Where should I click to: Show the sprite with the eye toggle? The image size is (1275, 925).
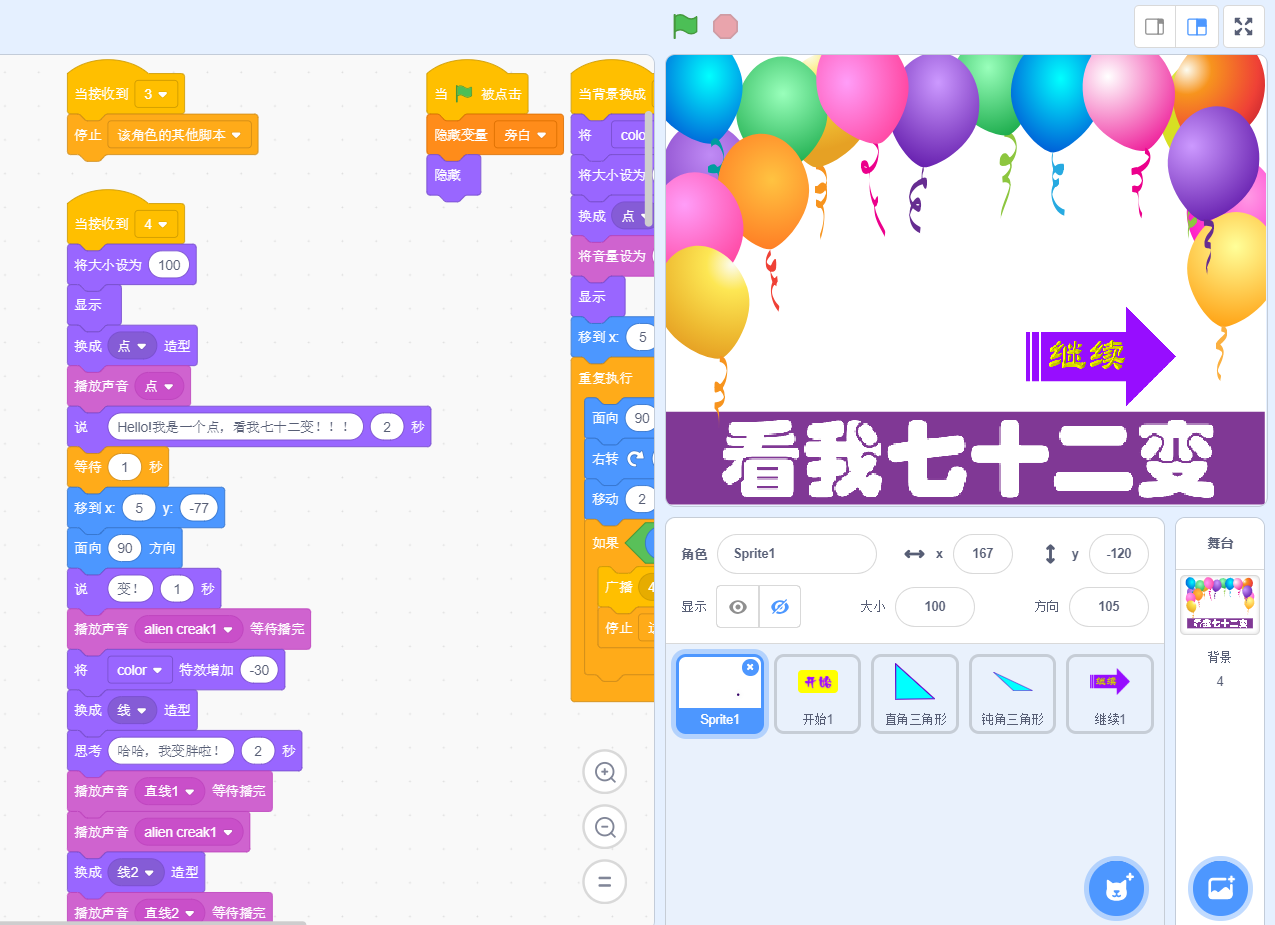pos(738,607)
